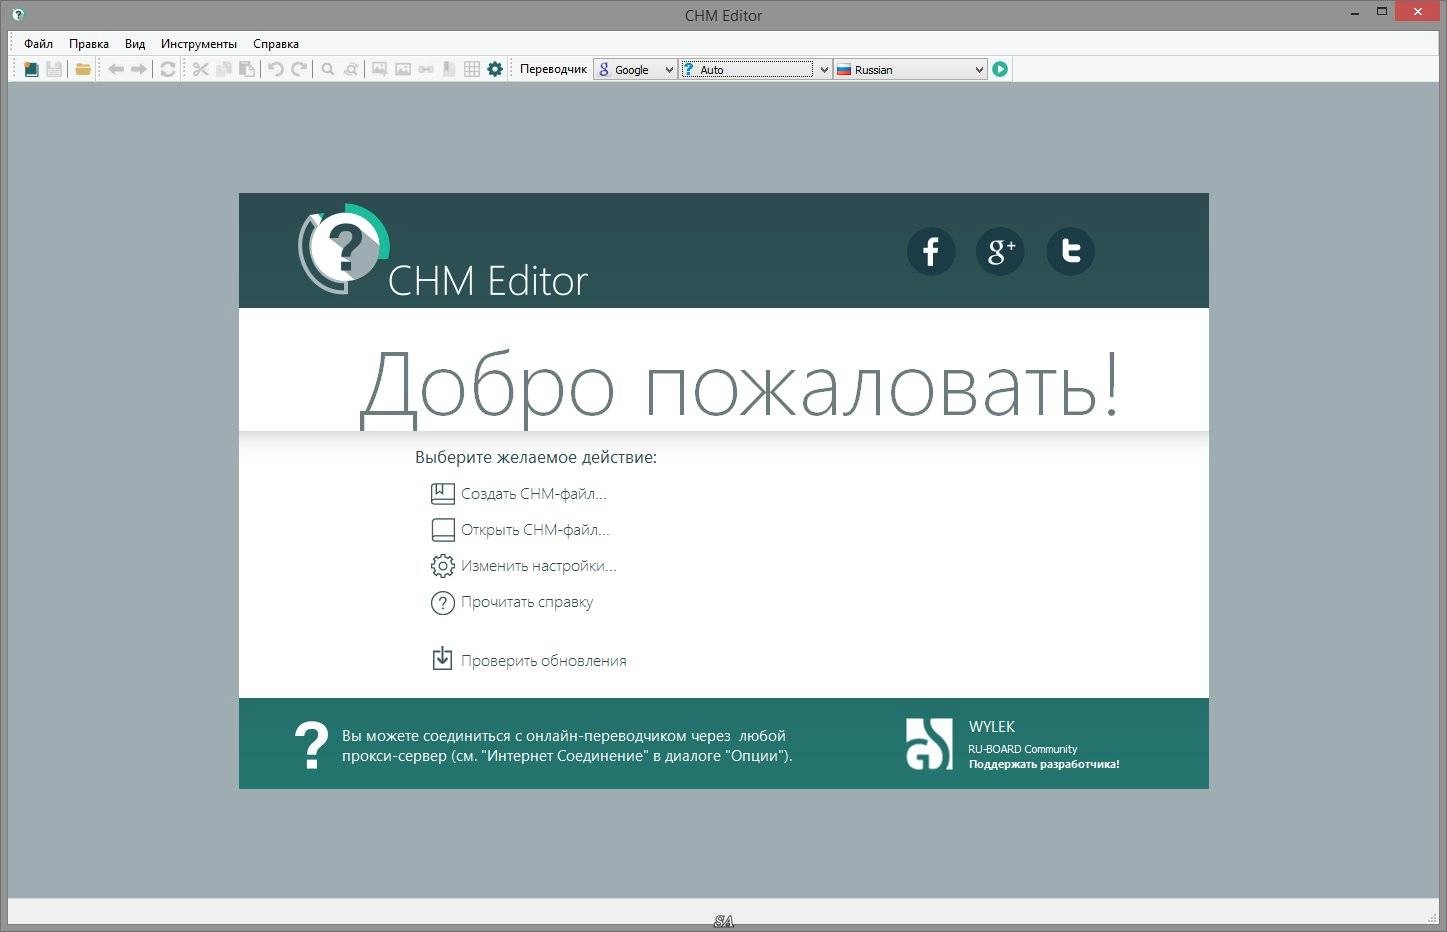
Task: Click the CHM Editor logo in the banner
Action: coord(443,251)
